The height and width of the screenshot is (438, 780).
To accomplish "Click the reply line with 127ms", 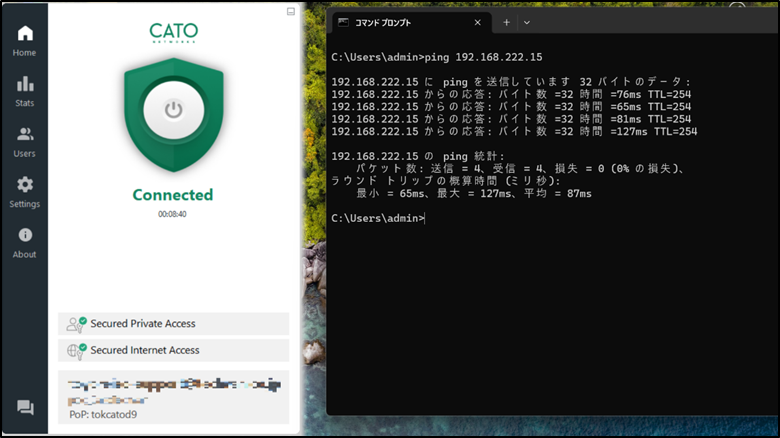I will tap(514, 131).
